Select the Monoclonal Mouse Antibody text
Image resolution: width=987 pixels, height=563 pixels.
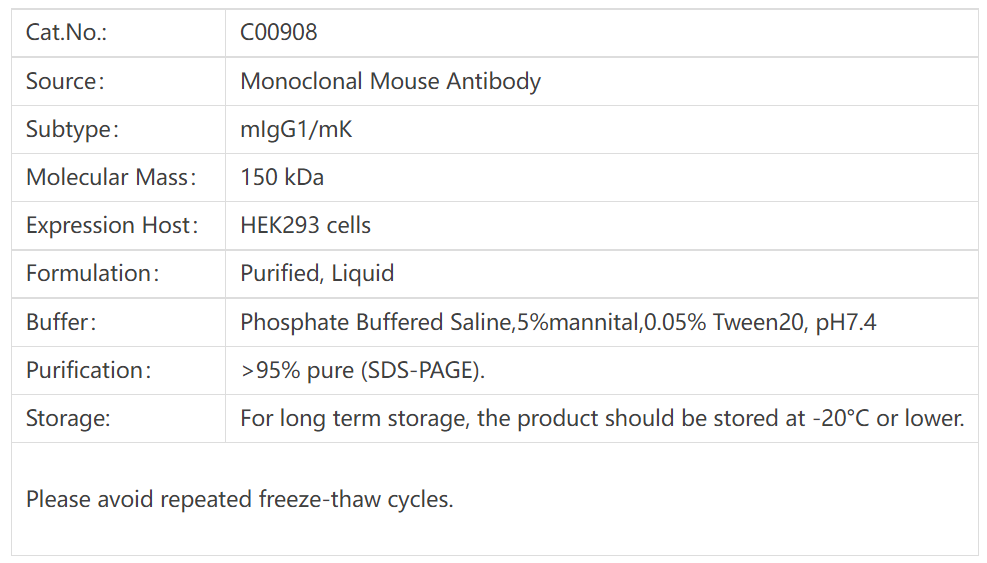point(390,81)
